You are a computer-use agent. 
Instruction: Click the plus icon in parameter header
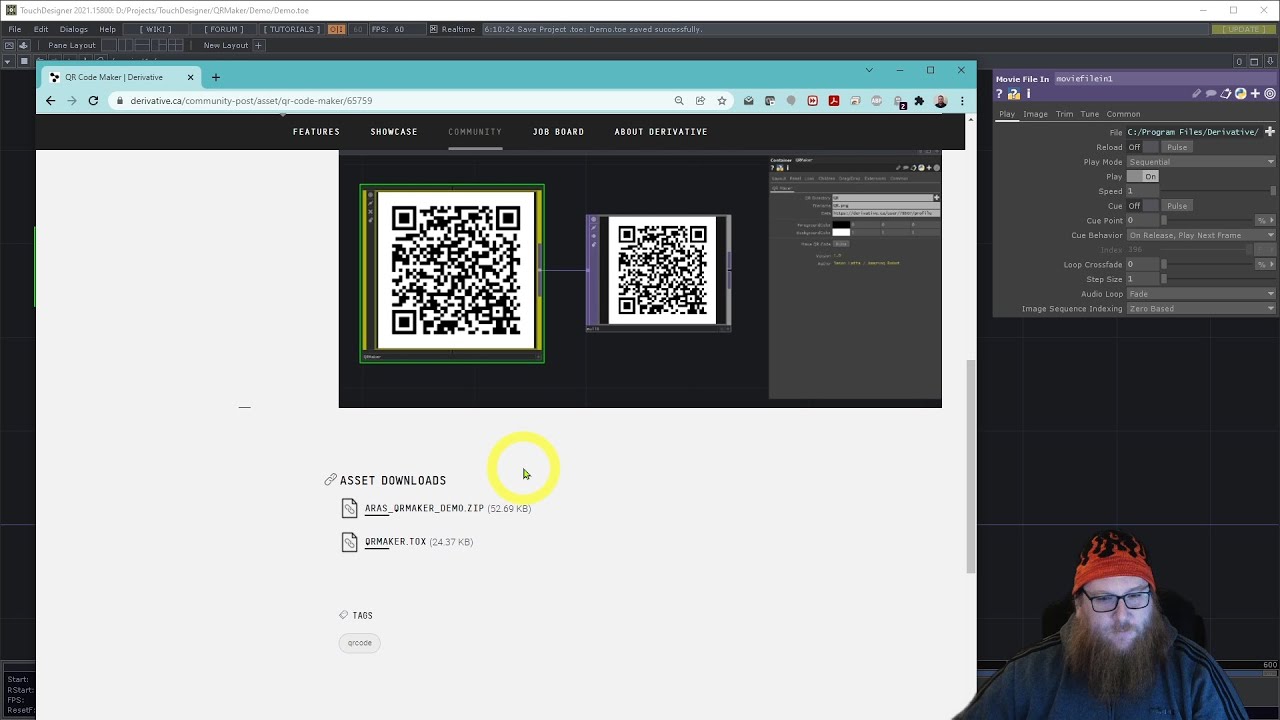click(1255, 94)
